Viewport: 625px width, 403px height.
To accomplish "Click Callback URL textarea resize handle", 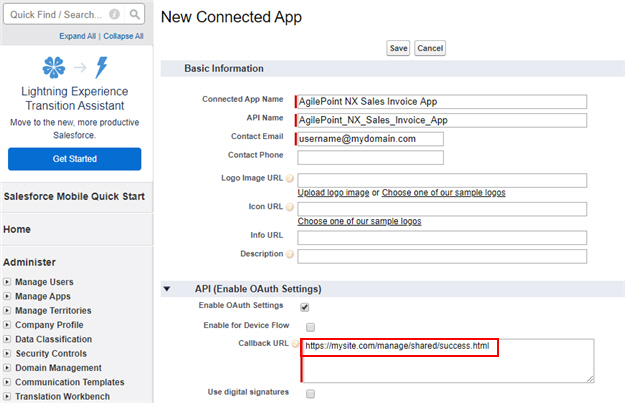I will [590, 379].
